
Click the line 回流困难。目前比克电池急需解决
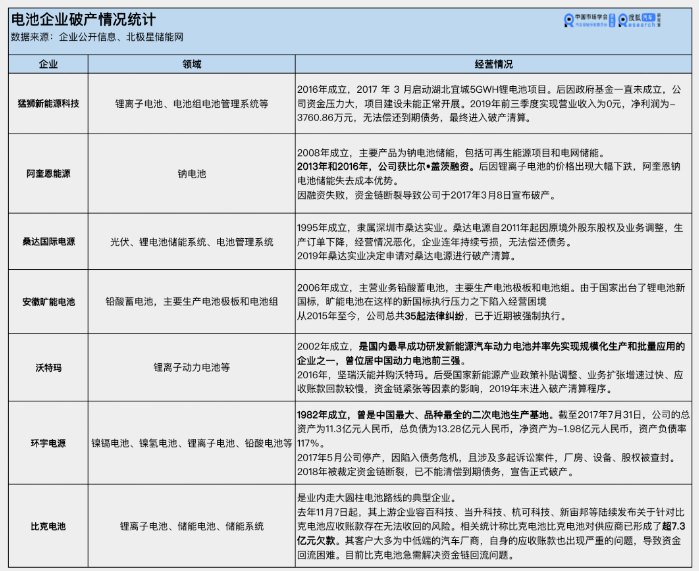(406, 555)
